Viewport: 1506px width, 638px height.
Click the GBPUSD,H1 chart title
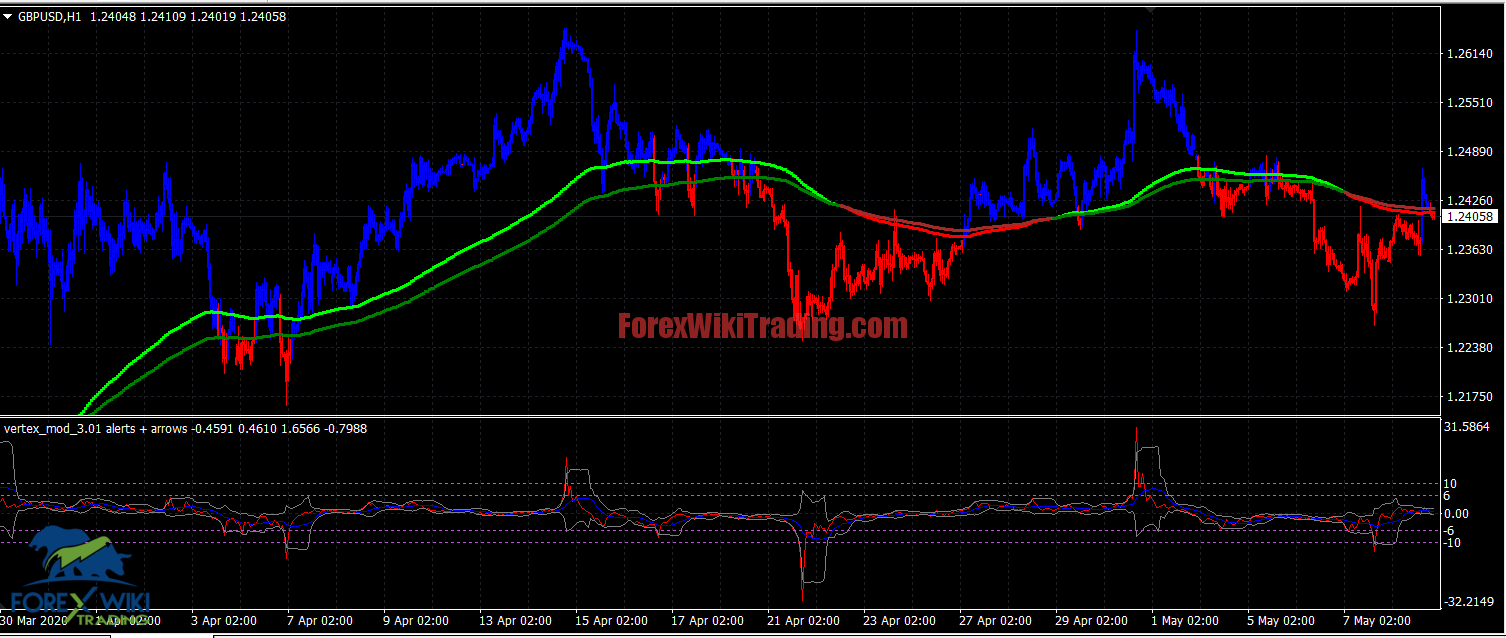(x=50, y=17)
